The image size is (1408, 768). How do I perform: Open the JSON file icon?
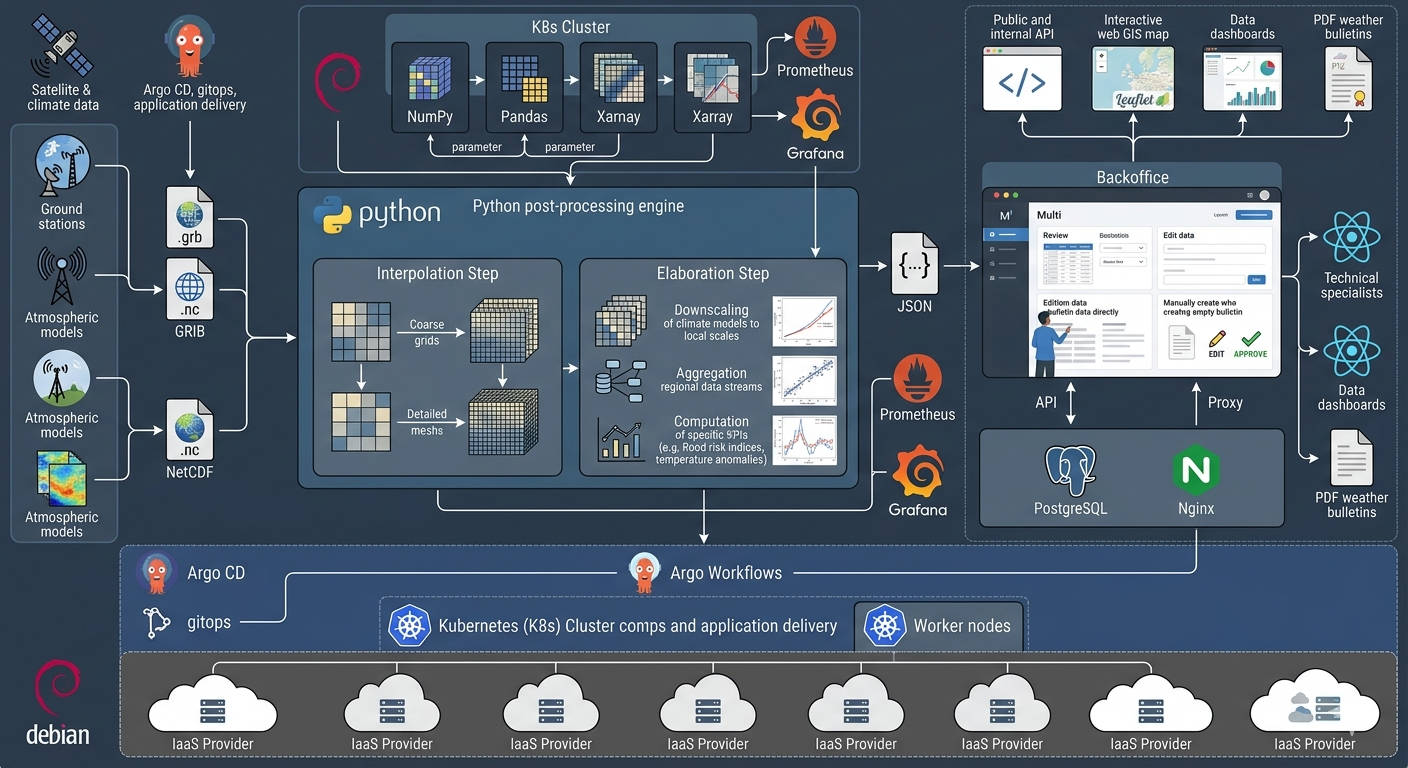click(915, 264)
